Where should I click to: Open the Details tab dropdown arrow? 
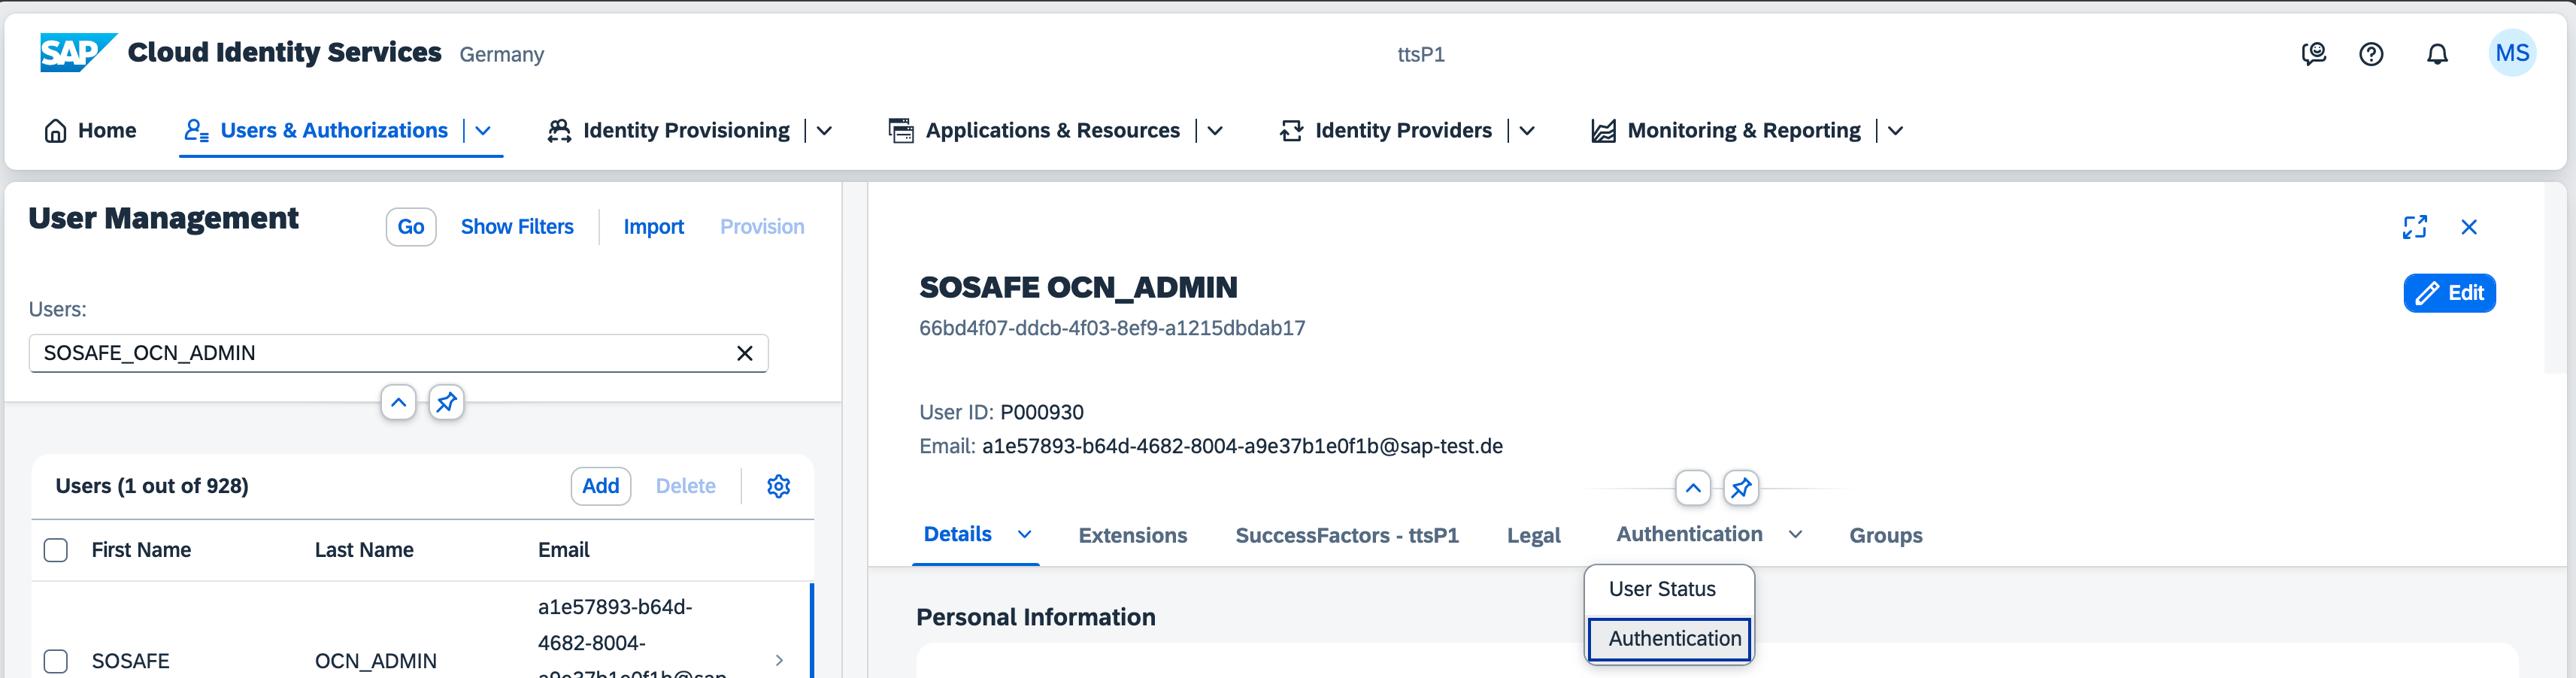click(x=1024, y=535)
